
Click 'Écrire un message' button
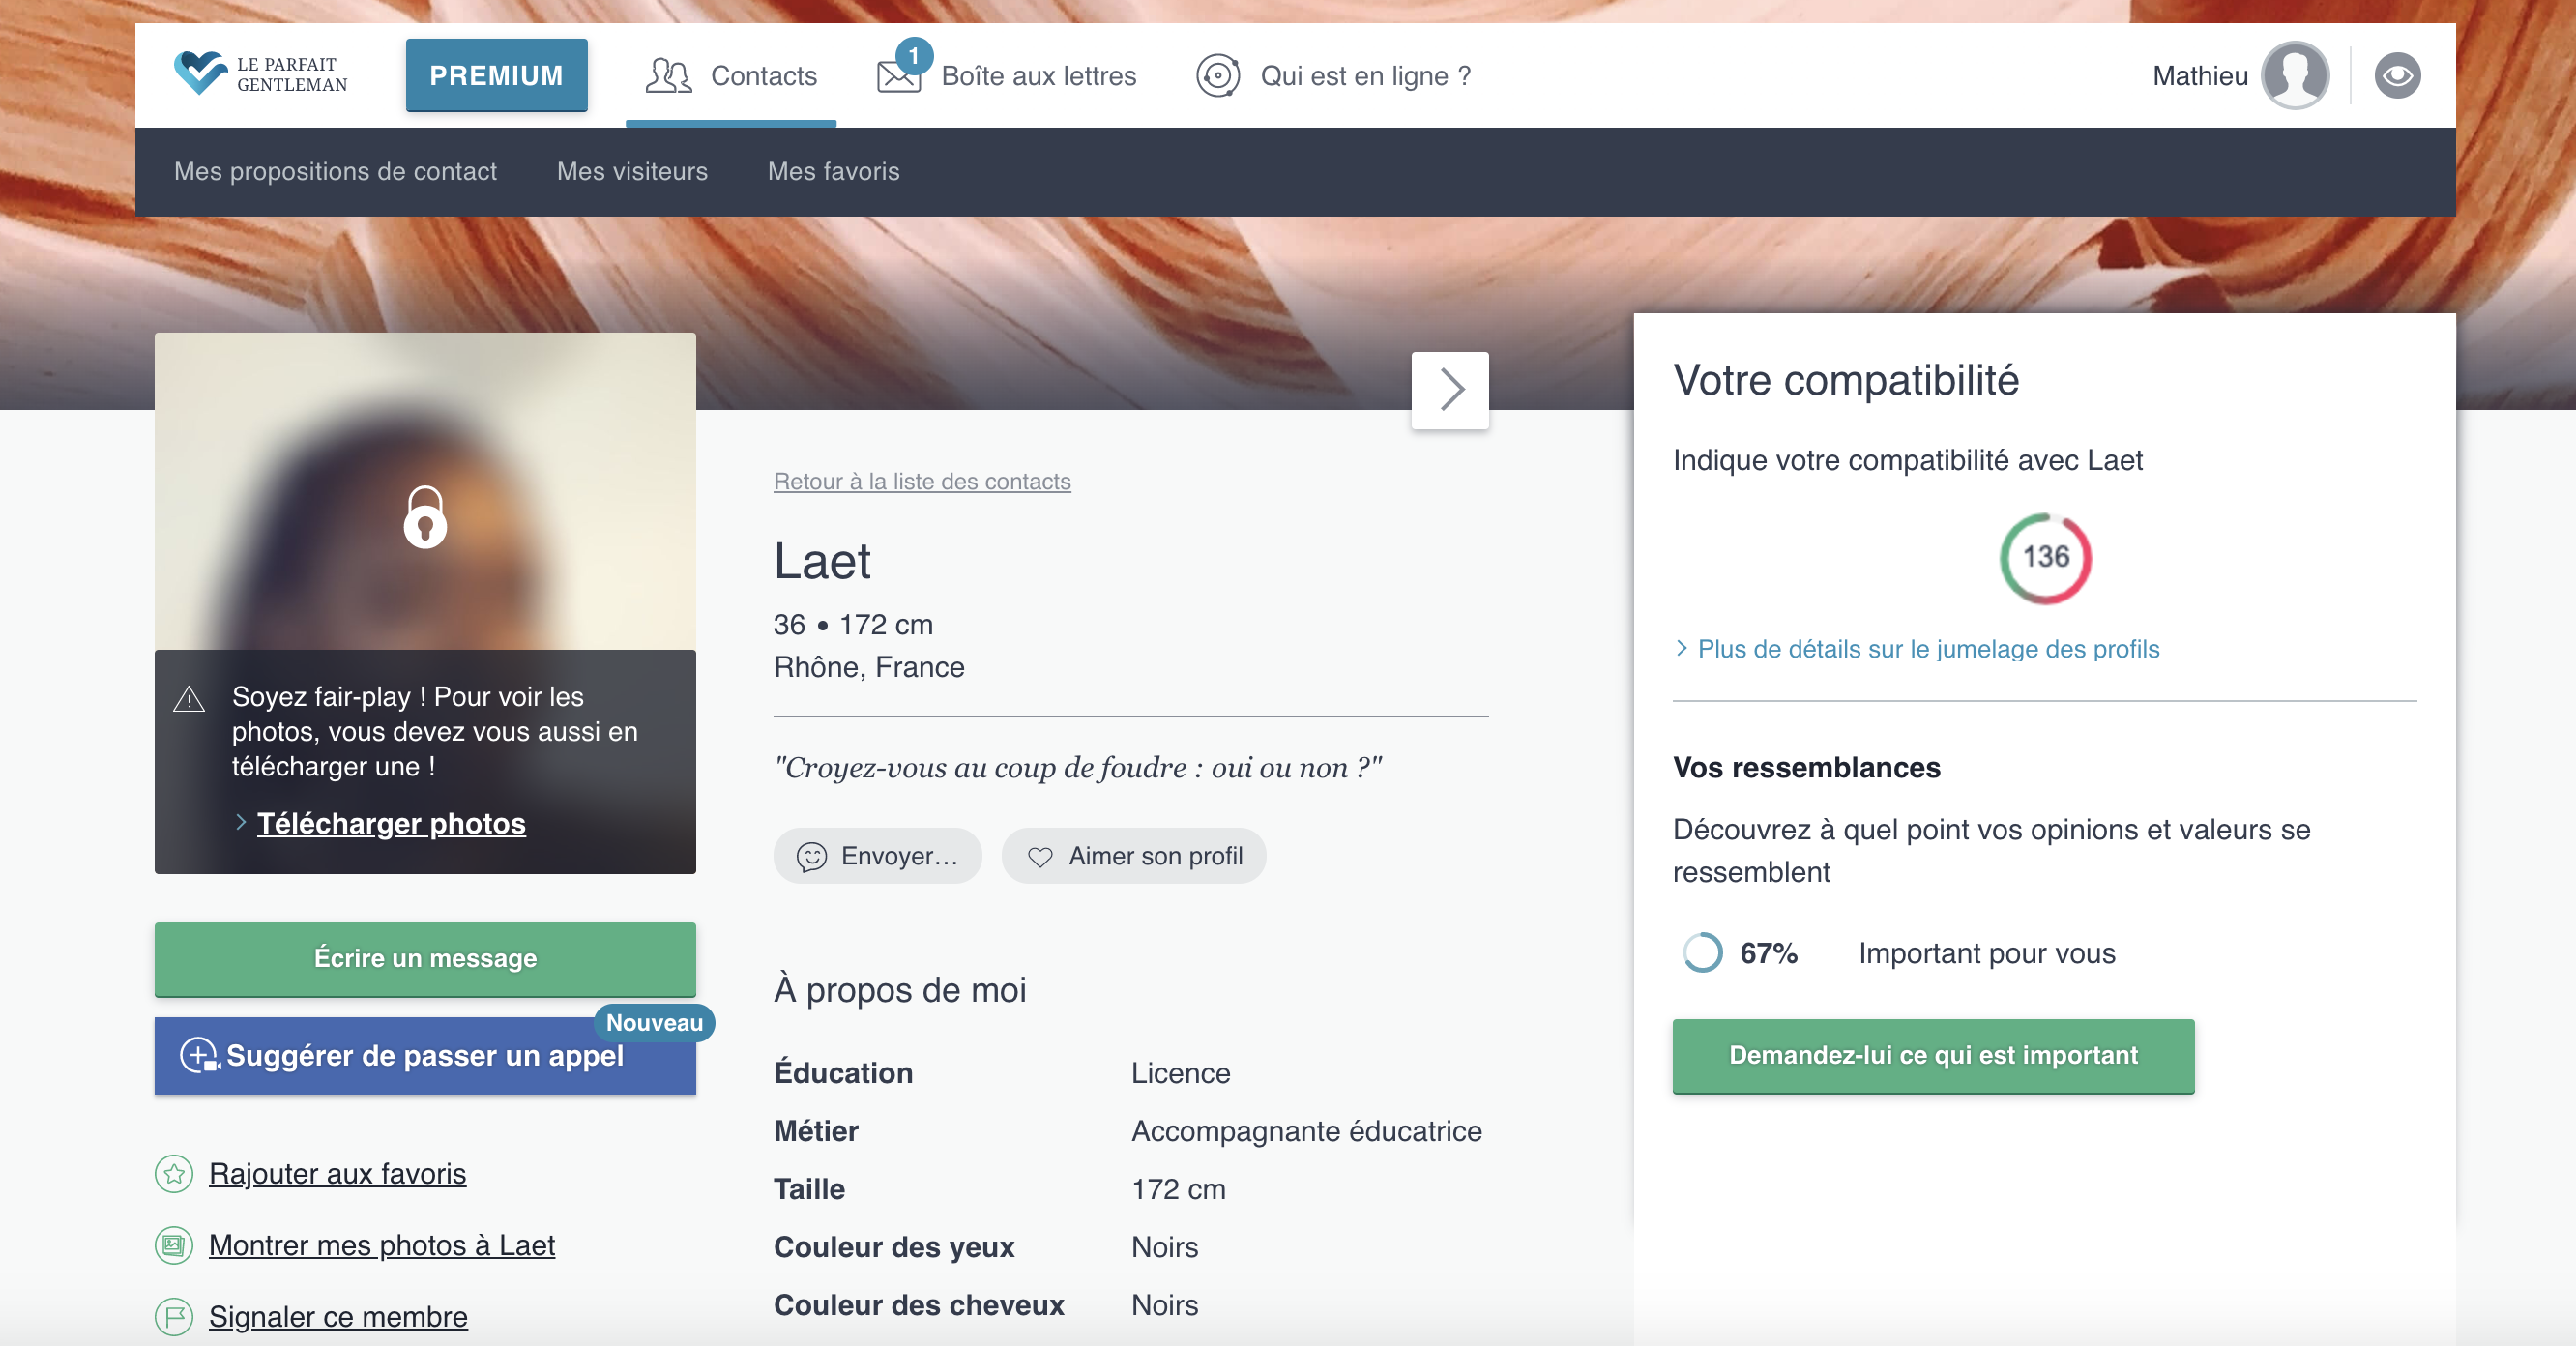coord(425,958)
